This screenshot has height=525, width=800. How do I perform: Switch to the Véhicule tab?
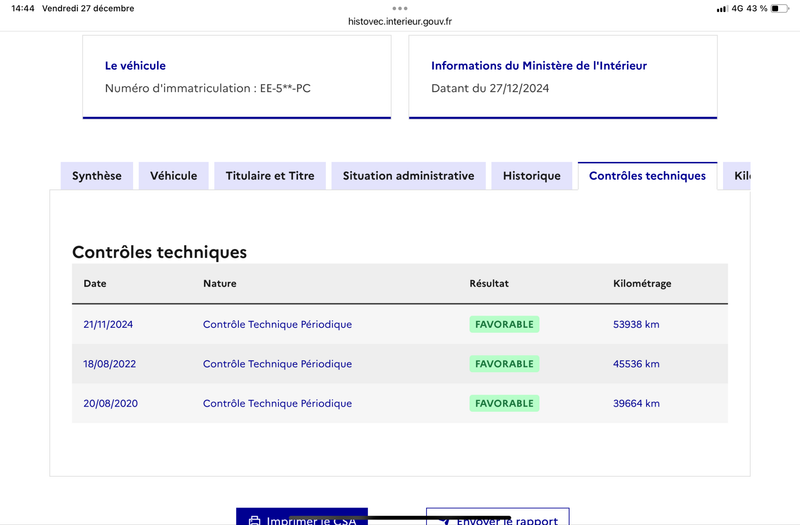click(x=173, y=176)
